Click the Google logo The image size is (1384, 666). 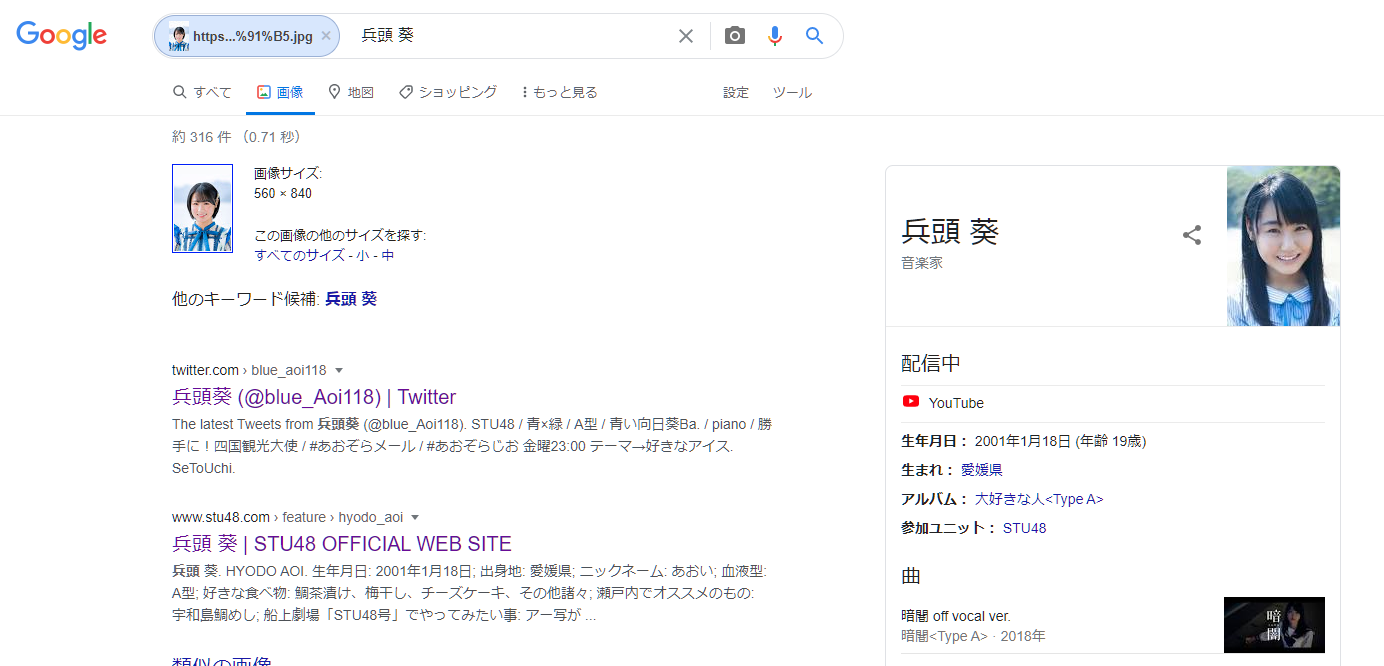(61, 35)
